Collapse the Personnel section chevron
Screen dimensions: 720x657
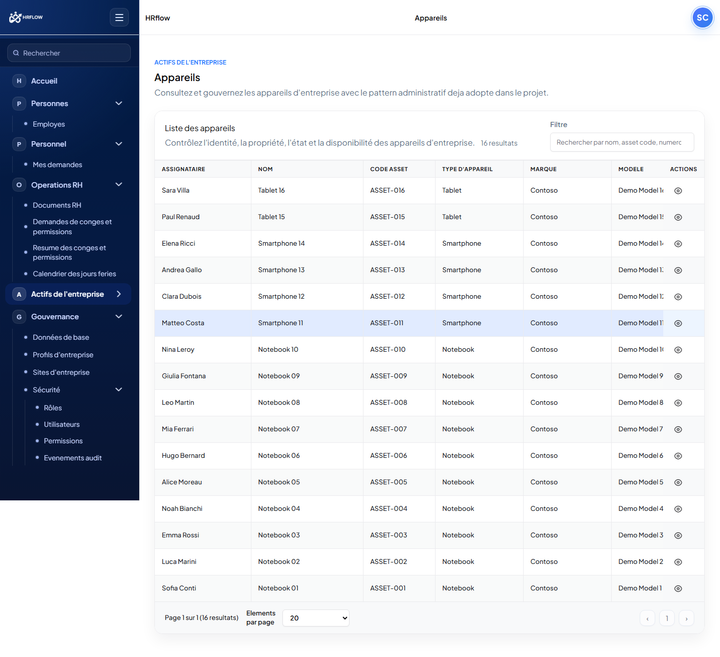[x=118, y=144]
